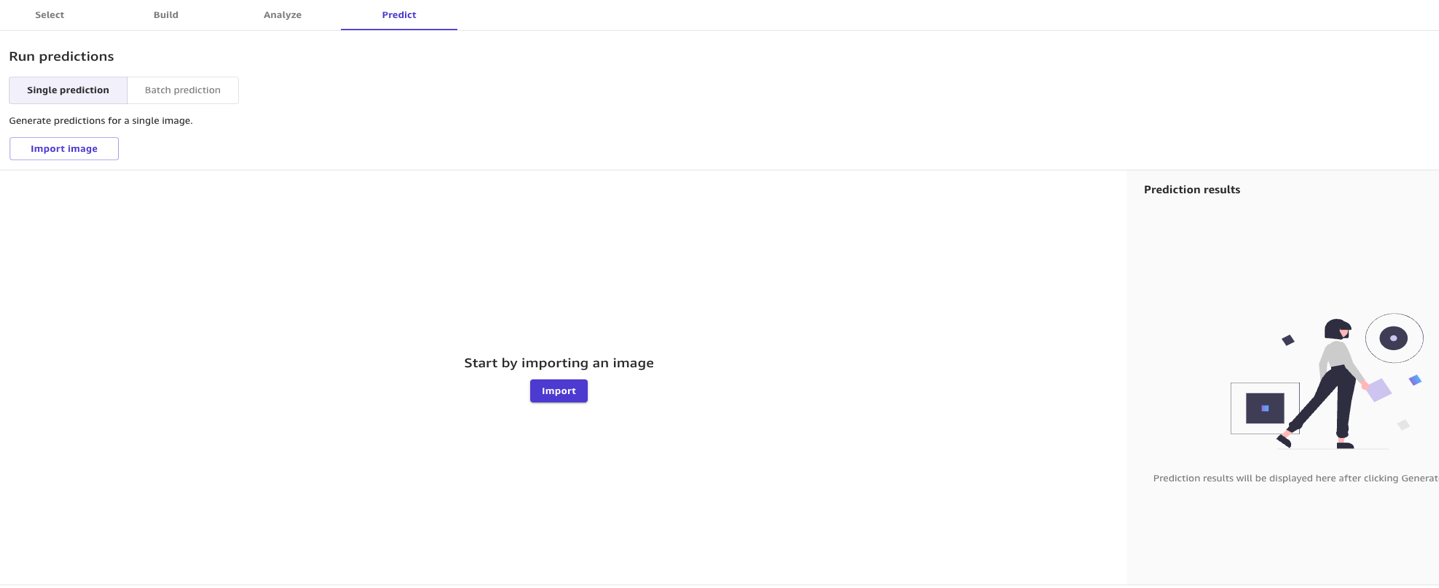
Task: Click the Import image button
Action: [x=63, y=148]
